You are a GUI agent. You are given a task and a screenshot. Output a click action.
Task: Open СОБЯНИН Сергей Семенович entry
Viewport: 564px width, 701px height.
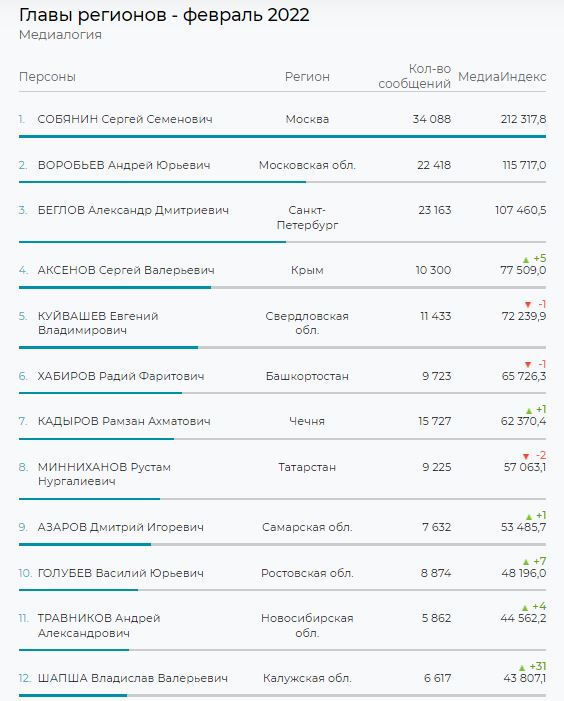(x=125, y=119)
